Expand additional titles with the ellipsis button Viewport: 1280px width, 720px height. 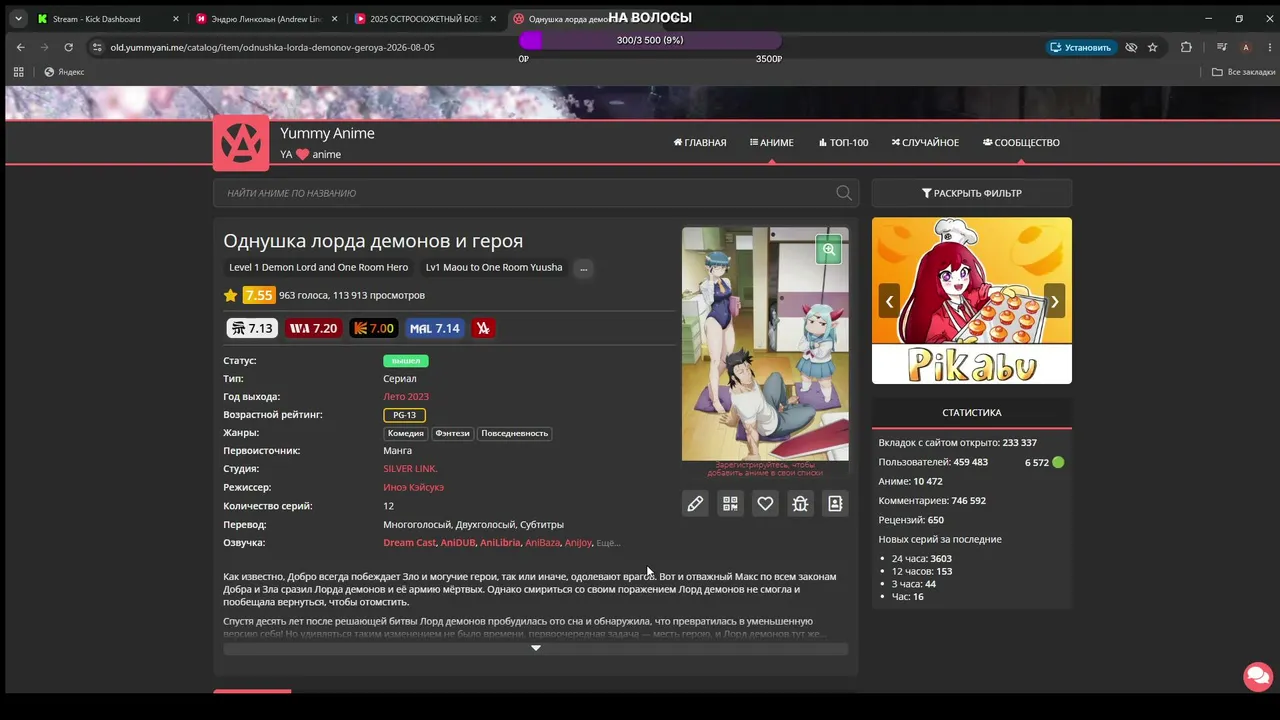583,268
